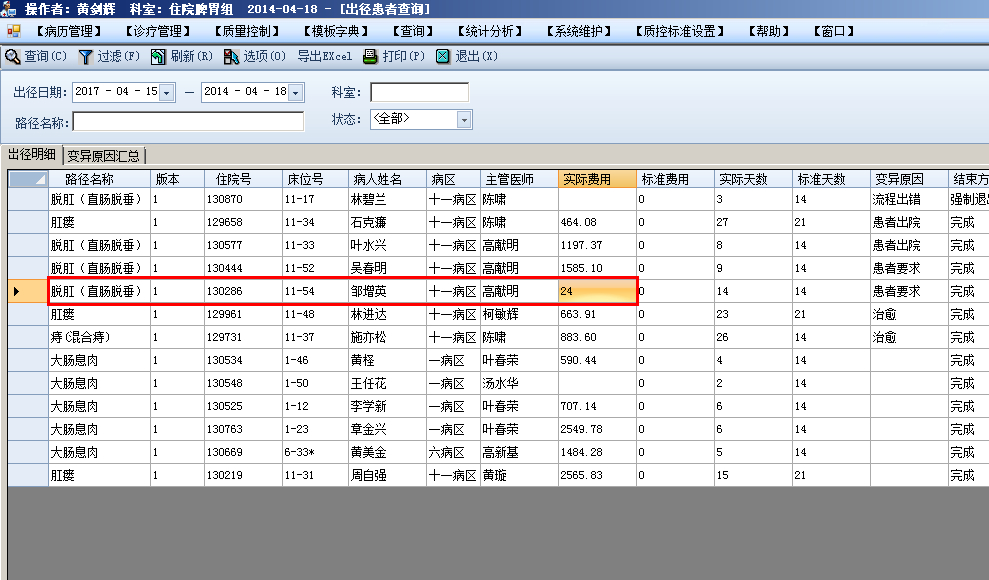Click the grid select-all corner cell
The image size is (989, 580).
(28, 179)
